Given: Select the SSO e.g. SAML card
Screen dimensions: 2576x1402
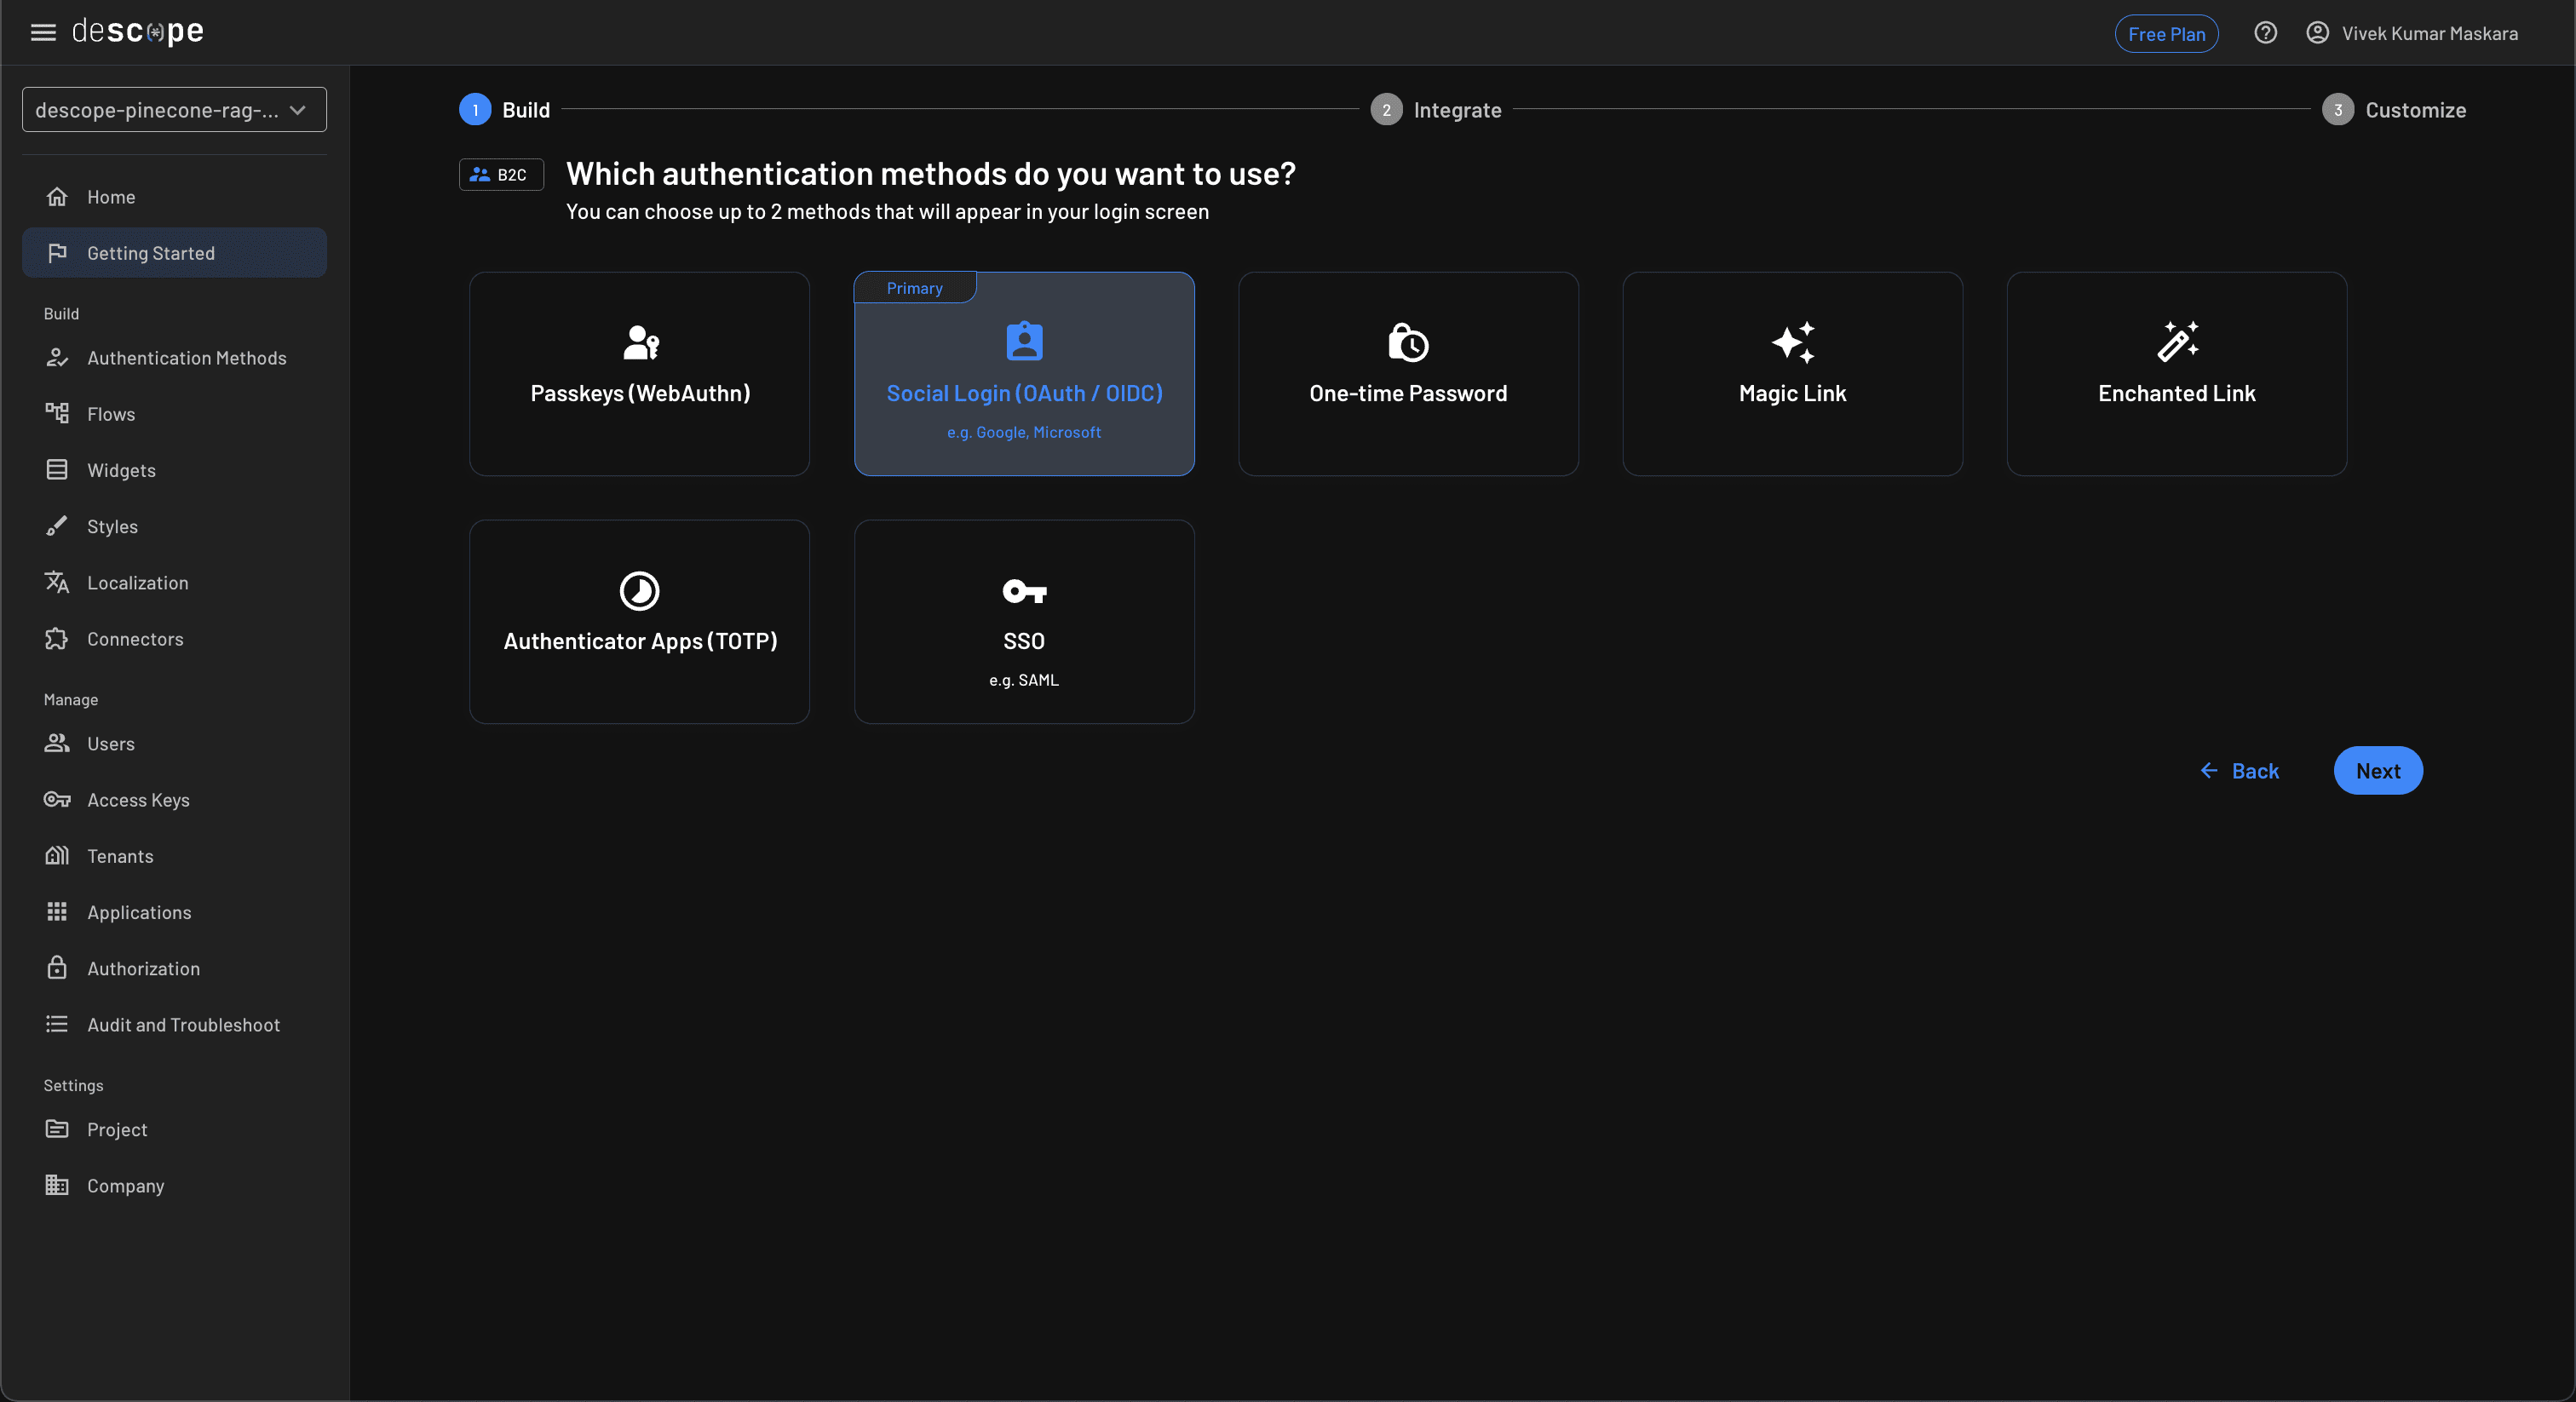Looking at the screenshot, I should 1023,622.
